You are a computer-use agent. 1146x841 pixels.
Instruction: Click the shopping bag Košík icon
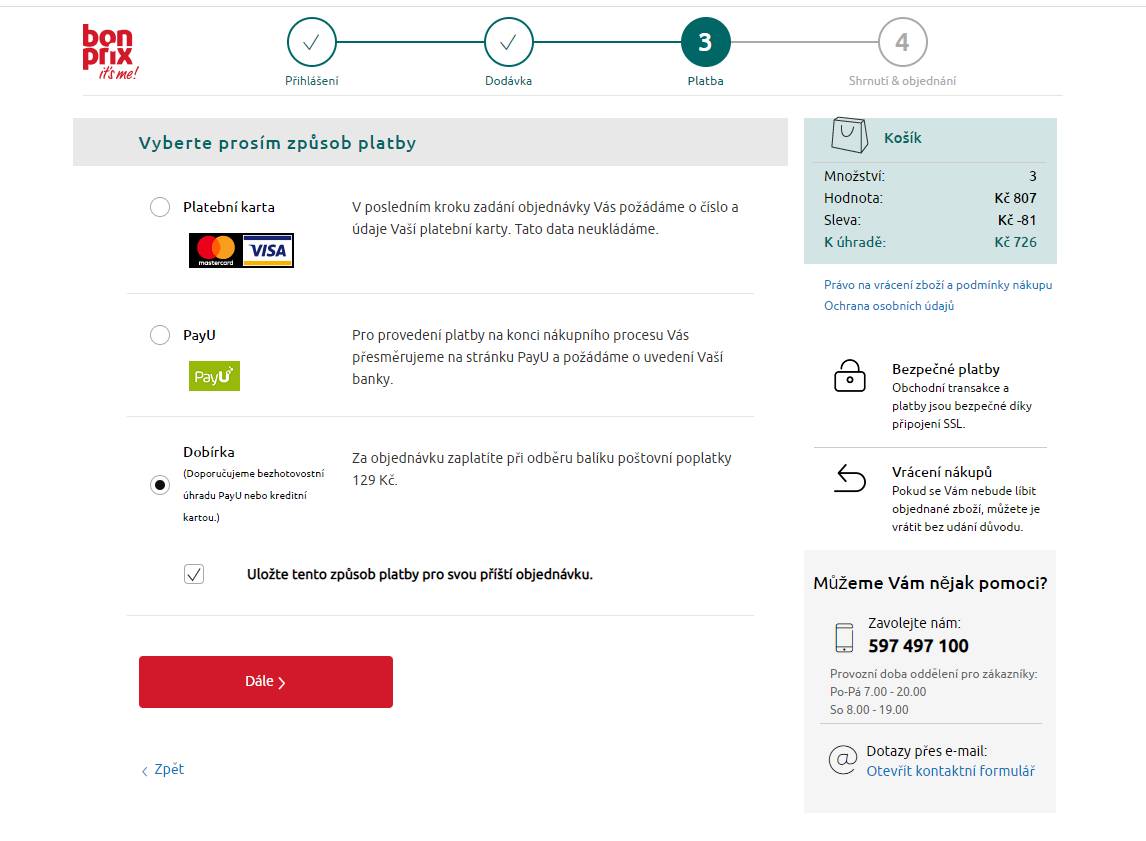[x=849, y=135]
